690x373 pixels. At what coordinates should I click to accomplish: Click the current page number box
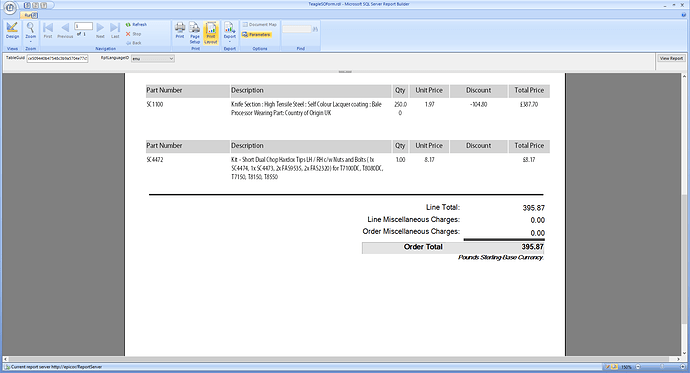pos(84,26)
